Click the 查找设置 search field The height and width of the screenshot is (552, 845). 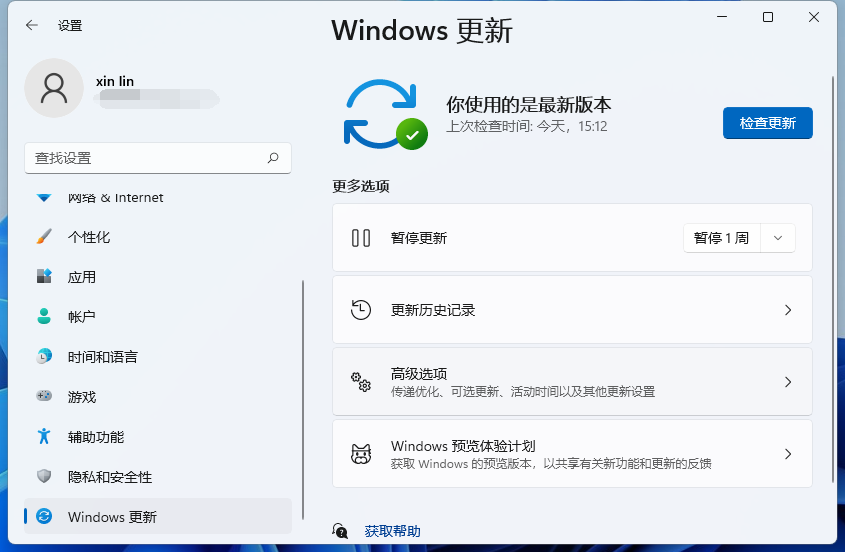pos(145,158)
